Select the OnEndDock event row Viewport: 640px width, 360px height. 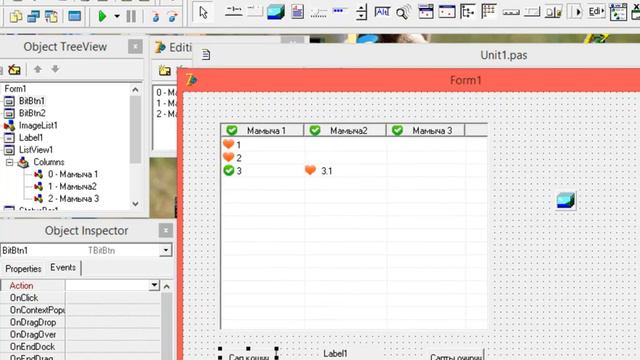[80, 347]
